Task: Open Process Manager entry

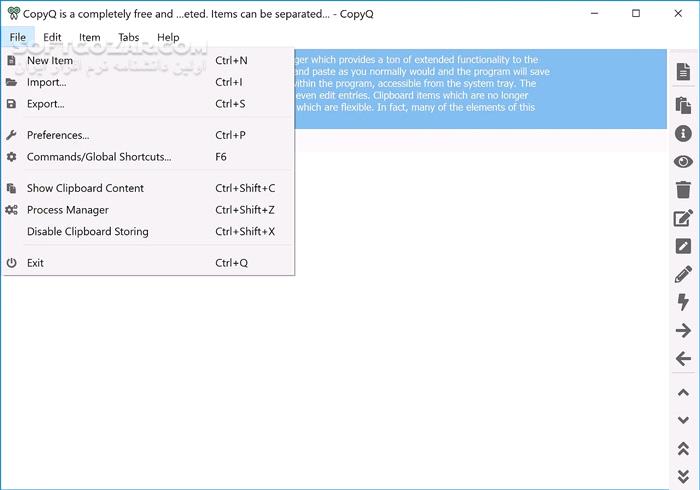Action: 148,210
